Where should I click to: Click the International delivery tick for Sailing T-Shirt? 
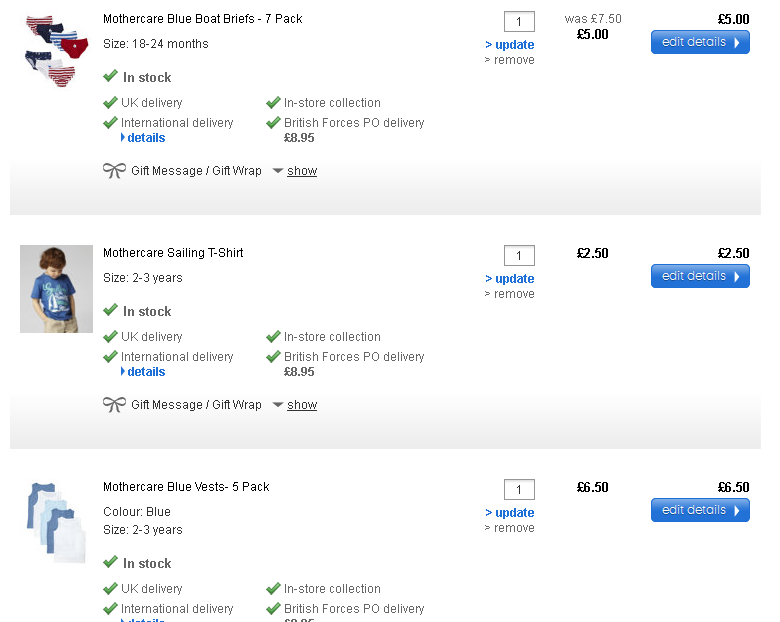coord(111,357)
